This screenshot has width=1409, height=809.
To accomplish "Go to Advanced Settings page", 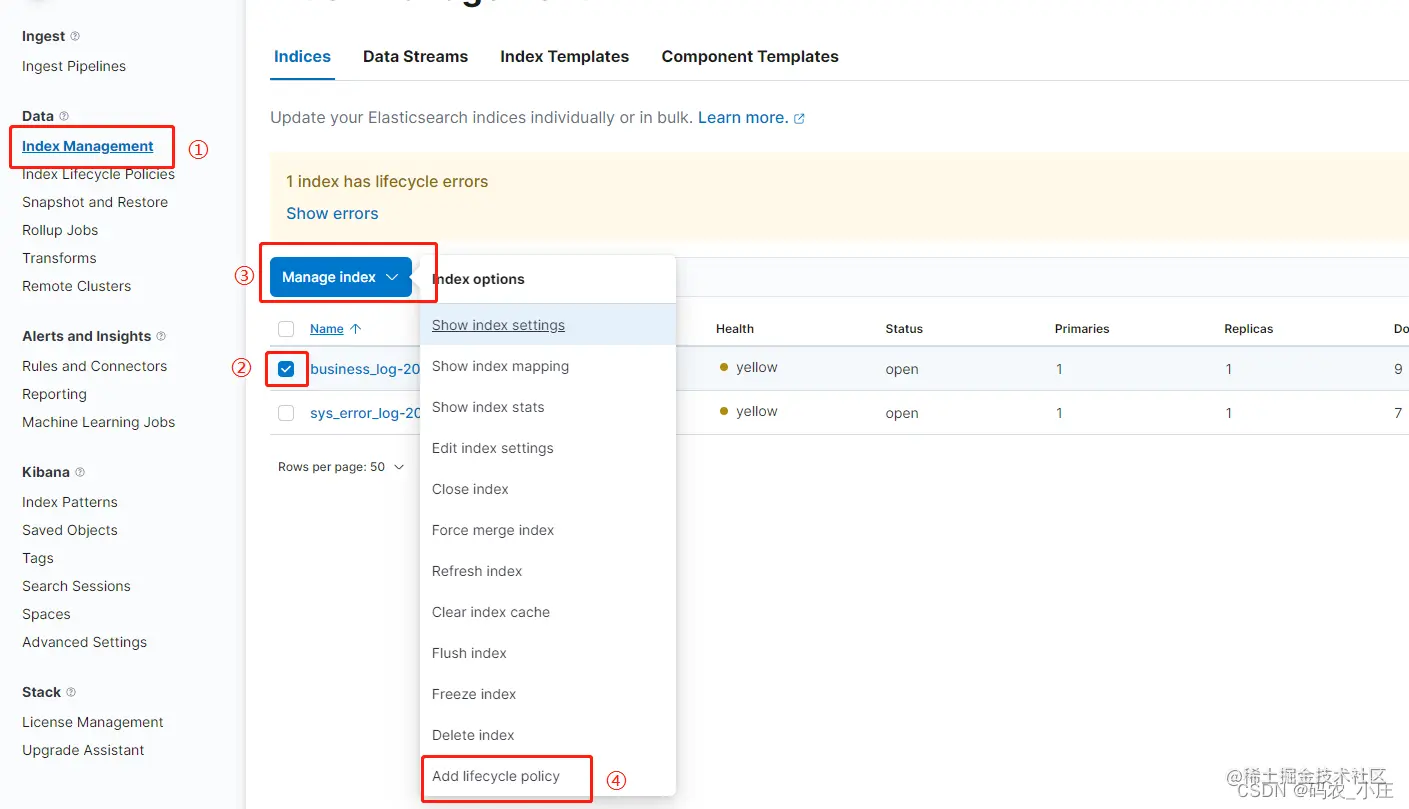I will pyautogui.click(x=84, y=642).
